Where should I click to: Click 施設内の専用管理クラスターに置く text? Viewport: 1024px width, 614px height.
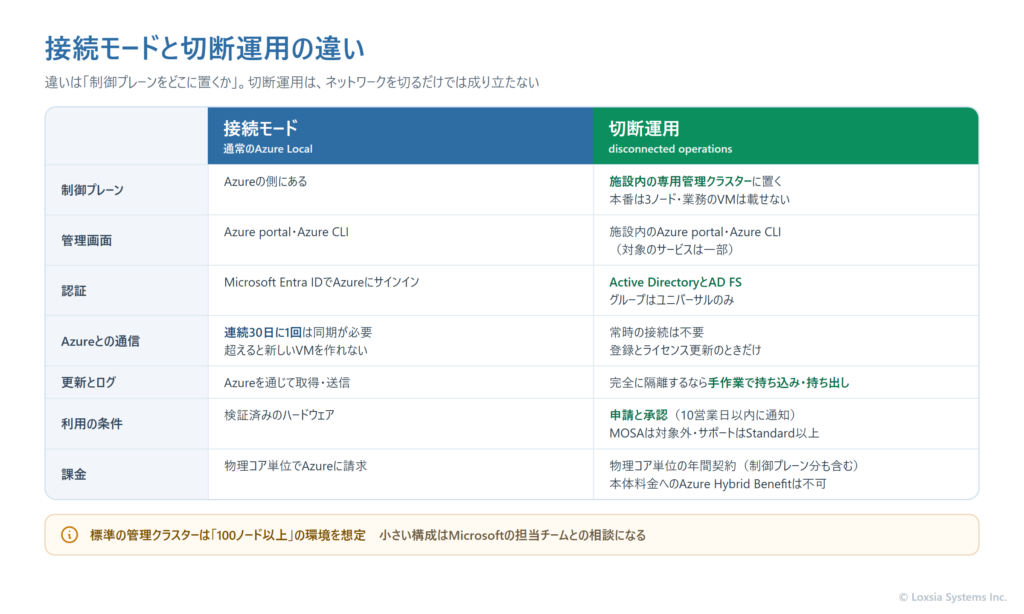696,182
